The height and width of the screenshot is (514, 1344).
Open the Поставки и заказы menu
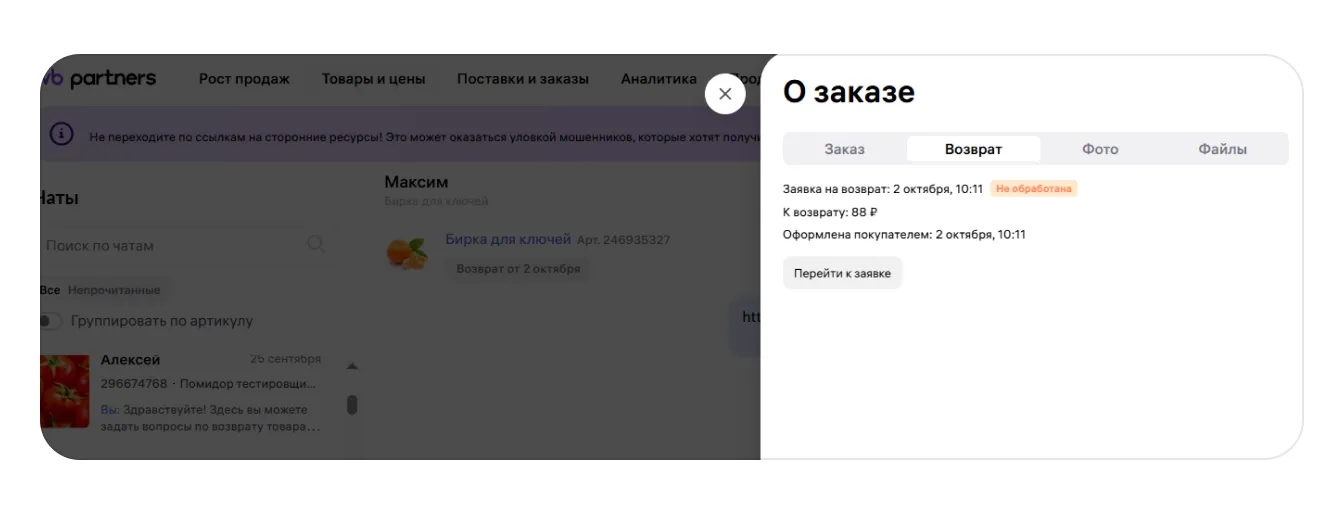523,79
